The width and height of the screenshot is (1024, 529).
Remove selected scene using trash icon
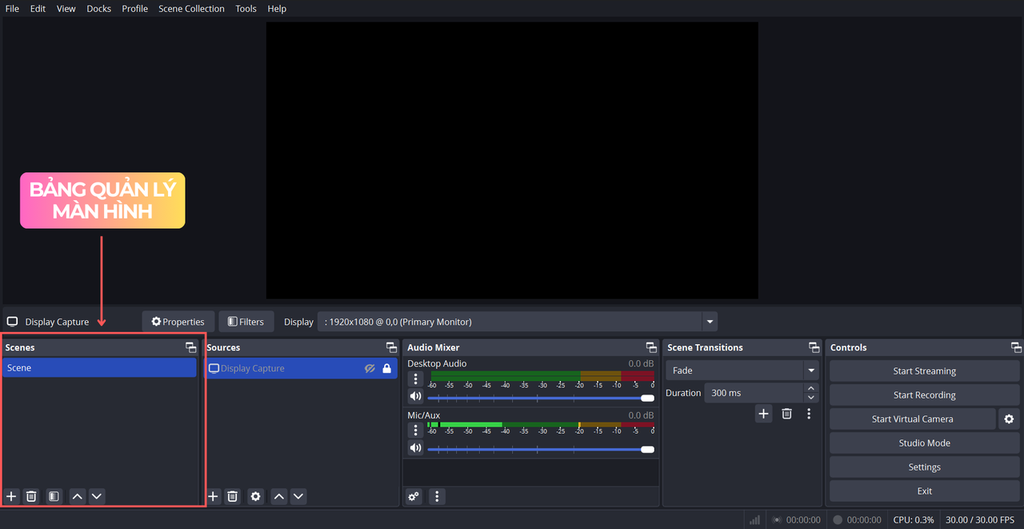click(x=31, y=496)
